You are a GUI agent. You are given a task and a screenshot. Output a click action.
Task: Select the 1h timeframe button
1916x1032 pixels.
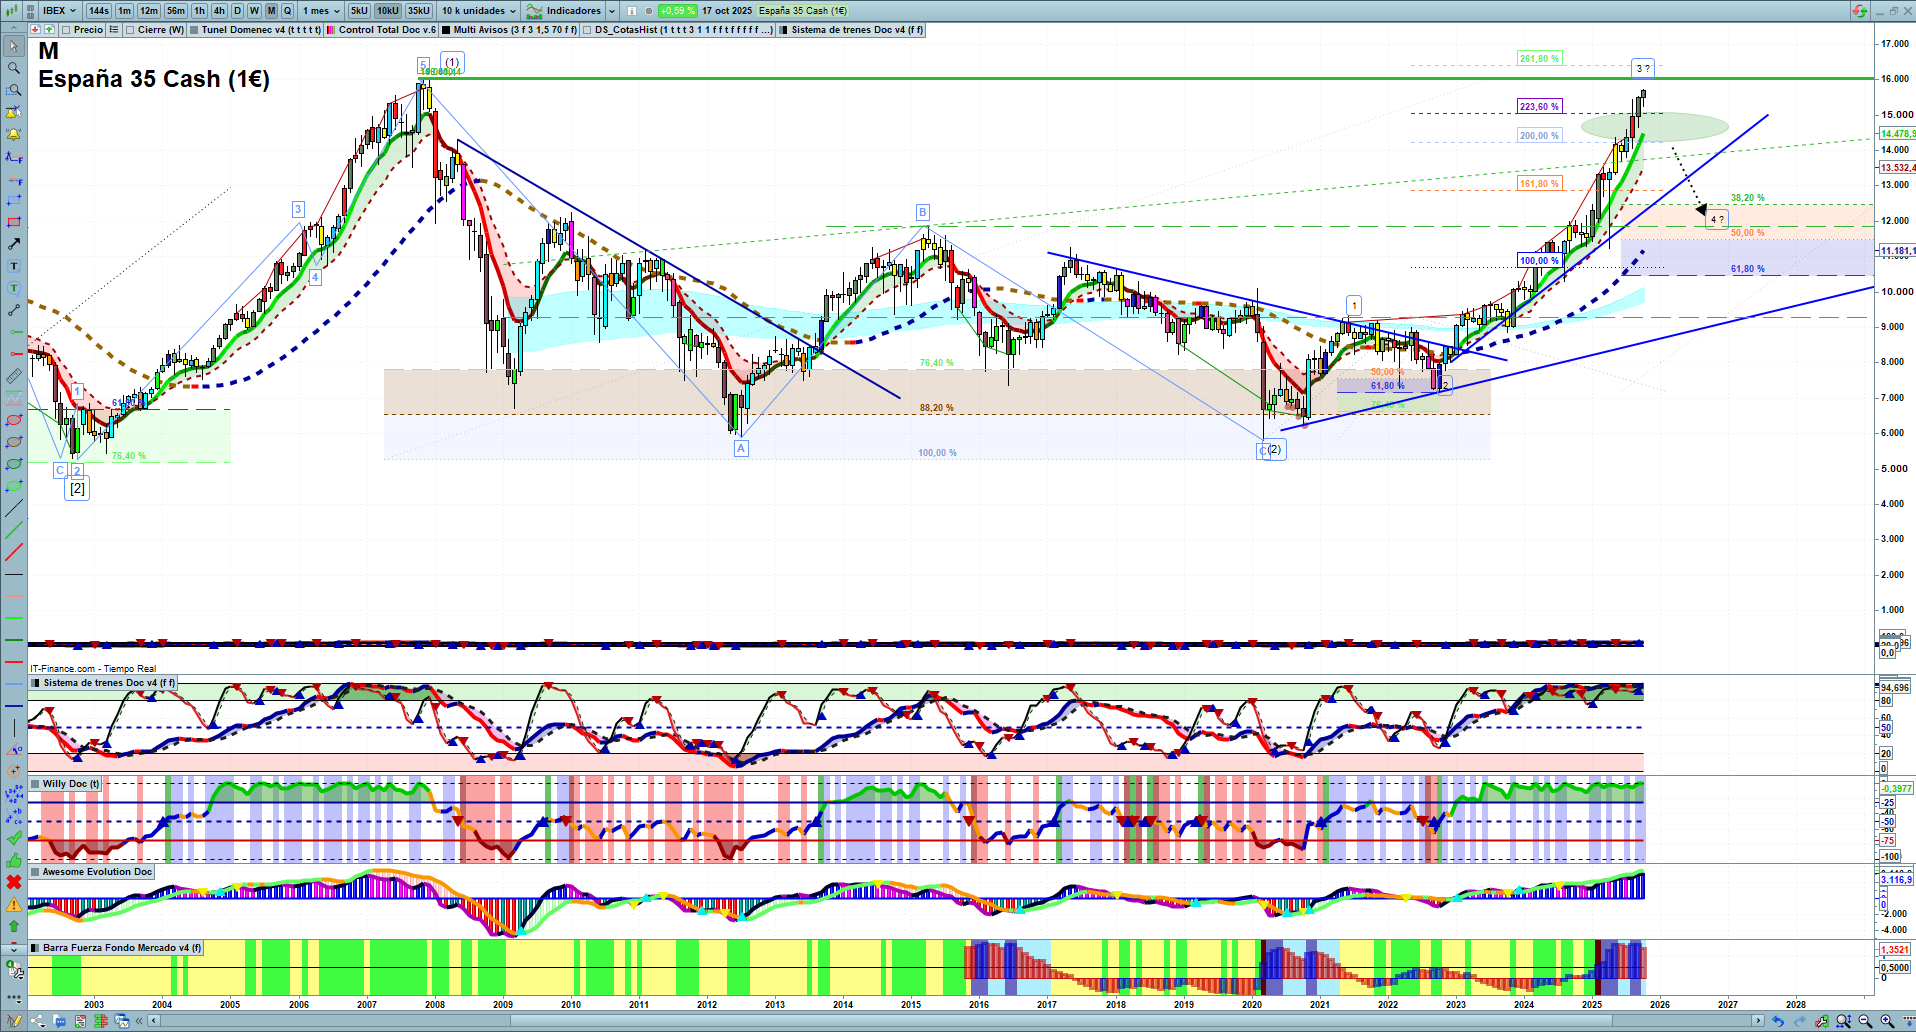tap(199, 11)
